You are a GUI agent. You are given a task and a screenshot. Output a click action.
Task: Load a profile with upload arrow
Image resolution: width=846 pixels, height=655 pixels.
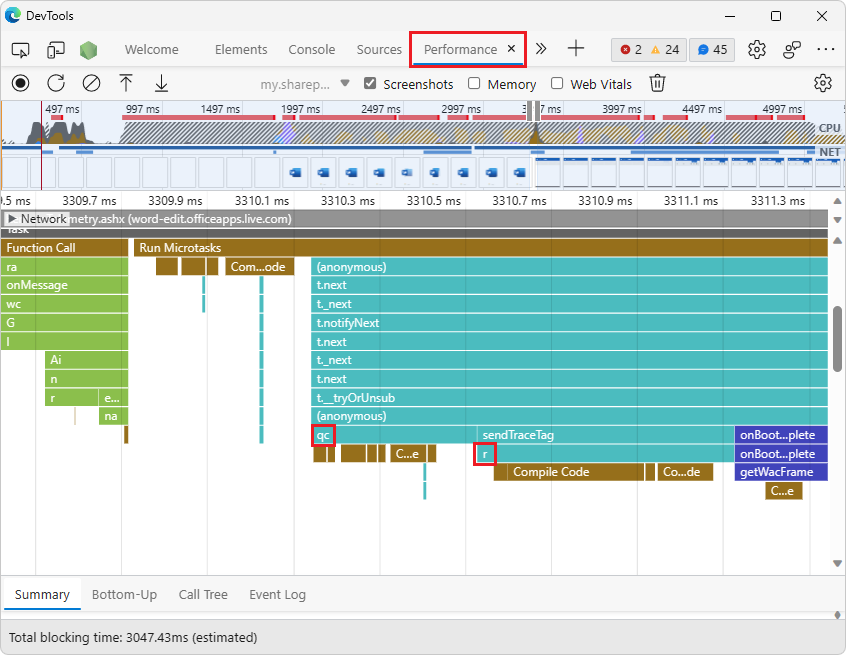(x=126, y=84)
